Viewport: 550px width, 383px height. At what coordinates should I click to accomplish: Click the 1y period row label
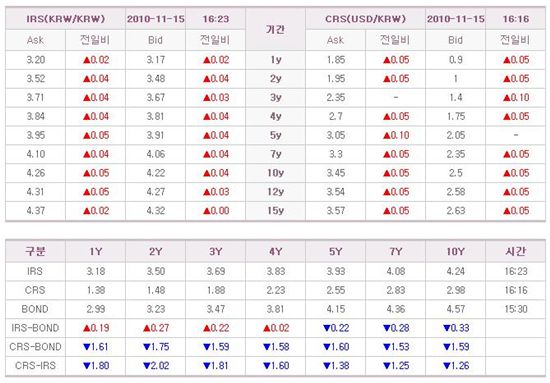coord(276,60)
